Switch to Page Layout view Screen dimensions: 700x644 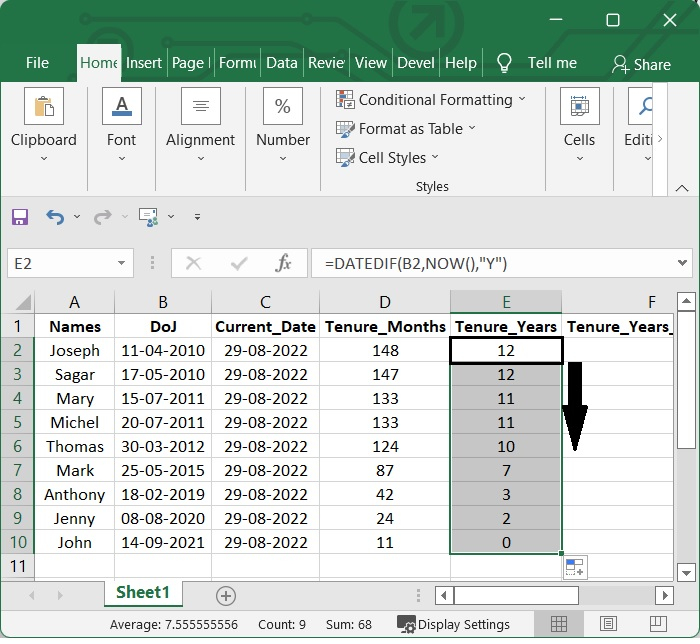click(x=607, y=624)
